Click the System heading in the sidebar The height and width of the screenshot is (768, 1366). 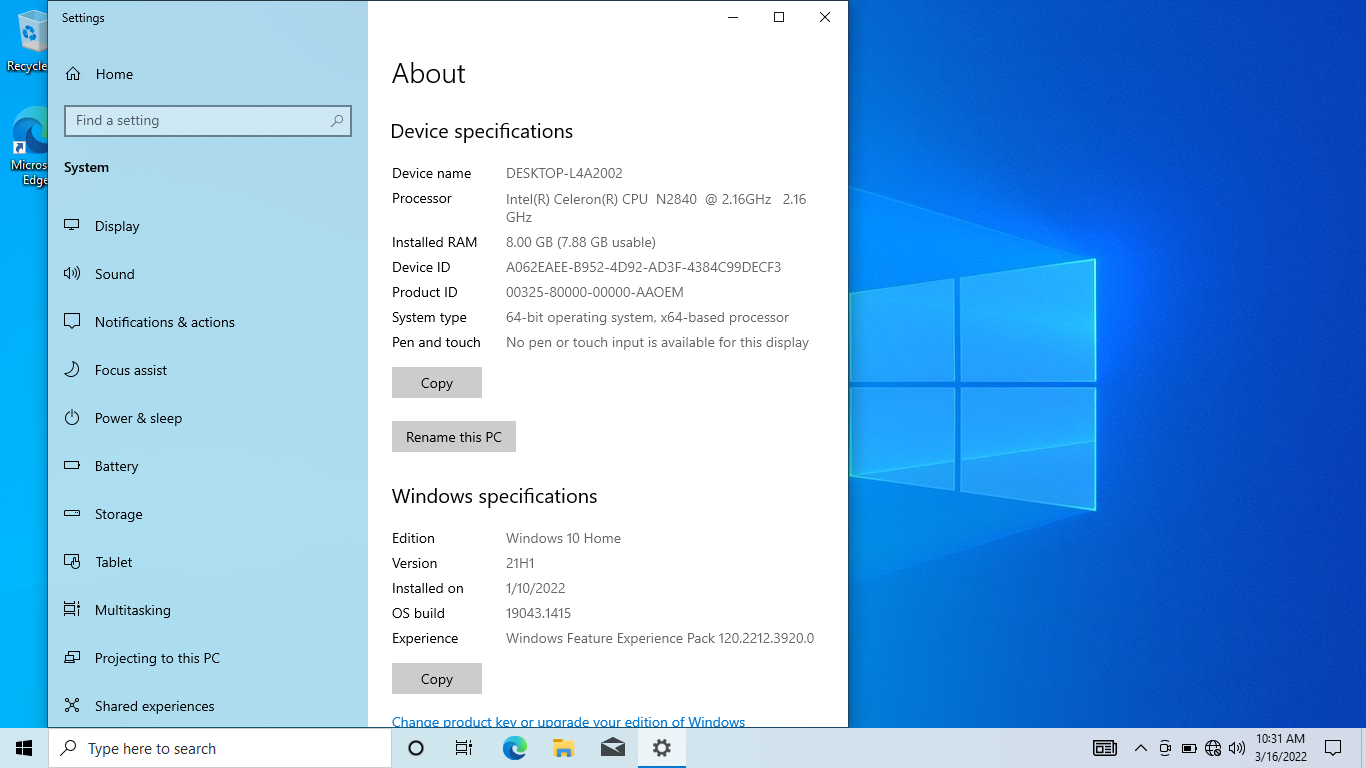(x=86, y=167)
